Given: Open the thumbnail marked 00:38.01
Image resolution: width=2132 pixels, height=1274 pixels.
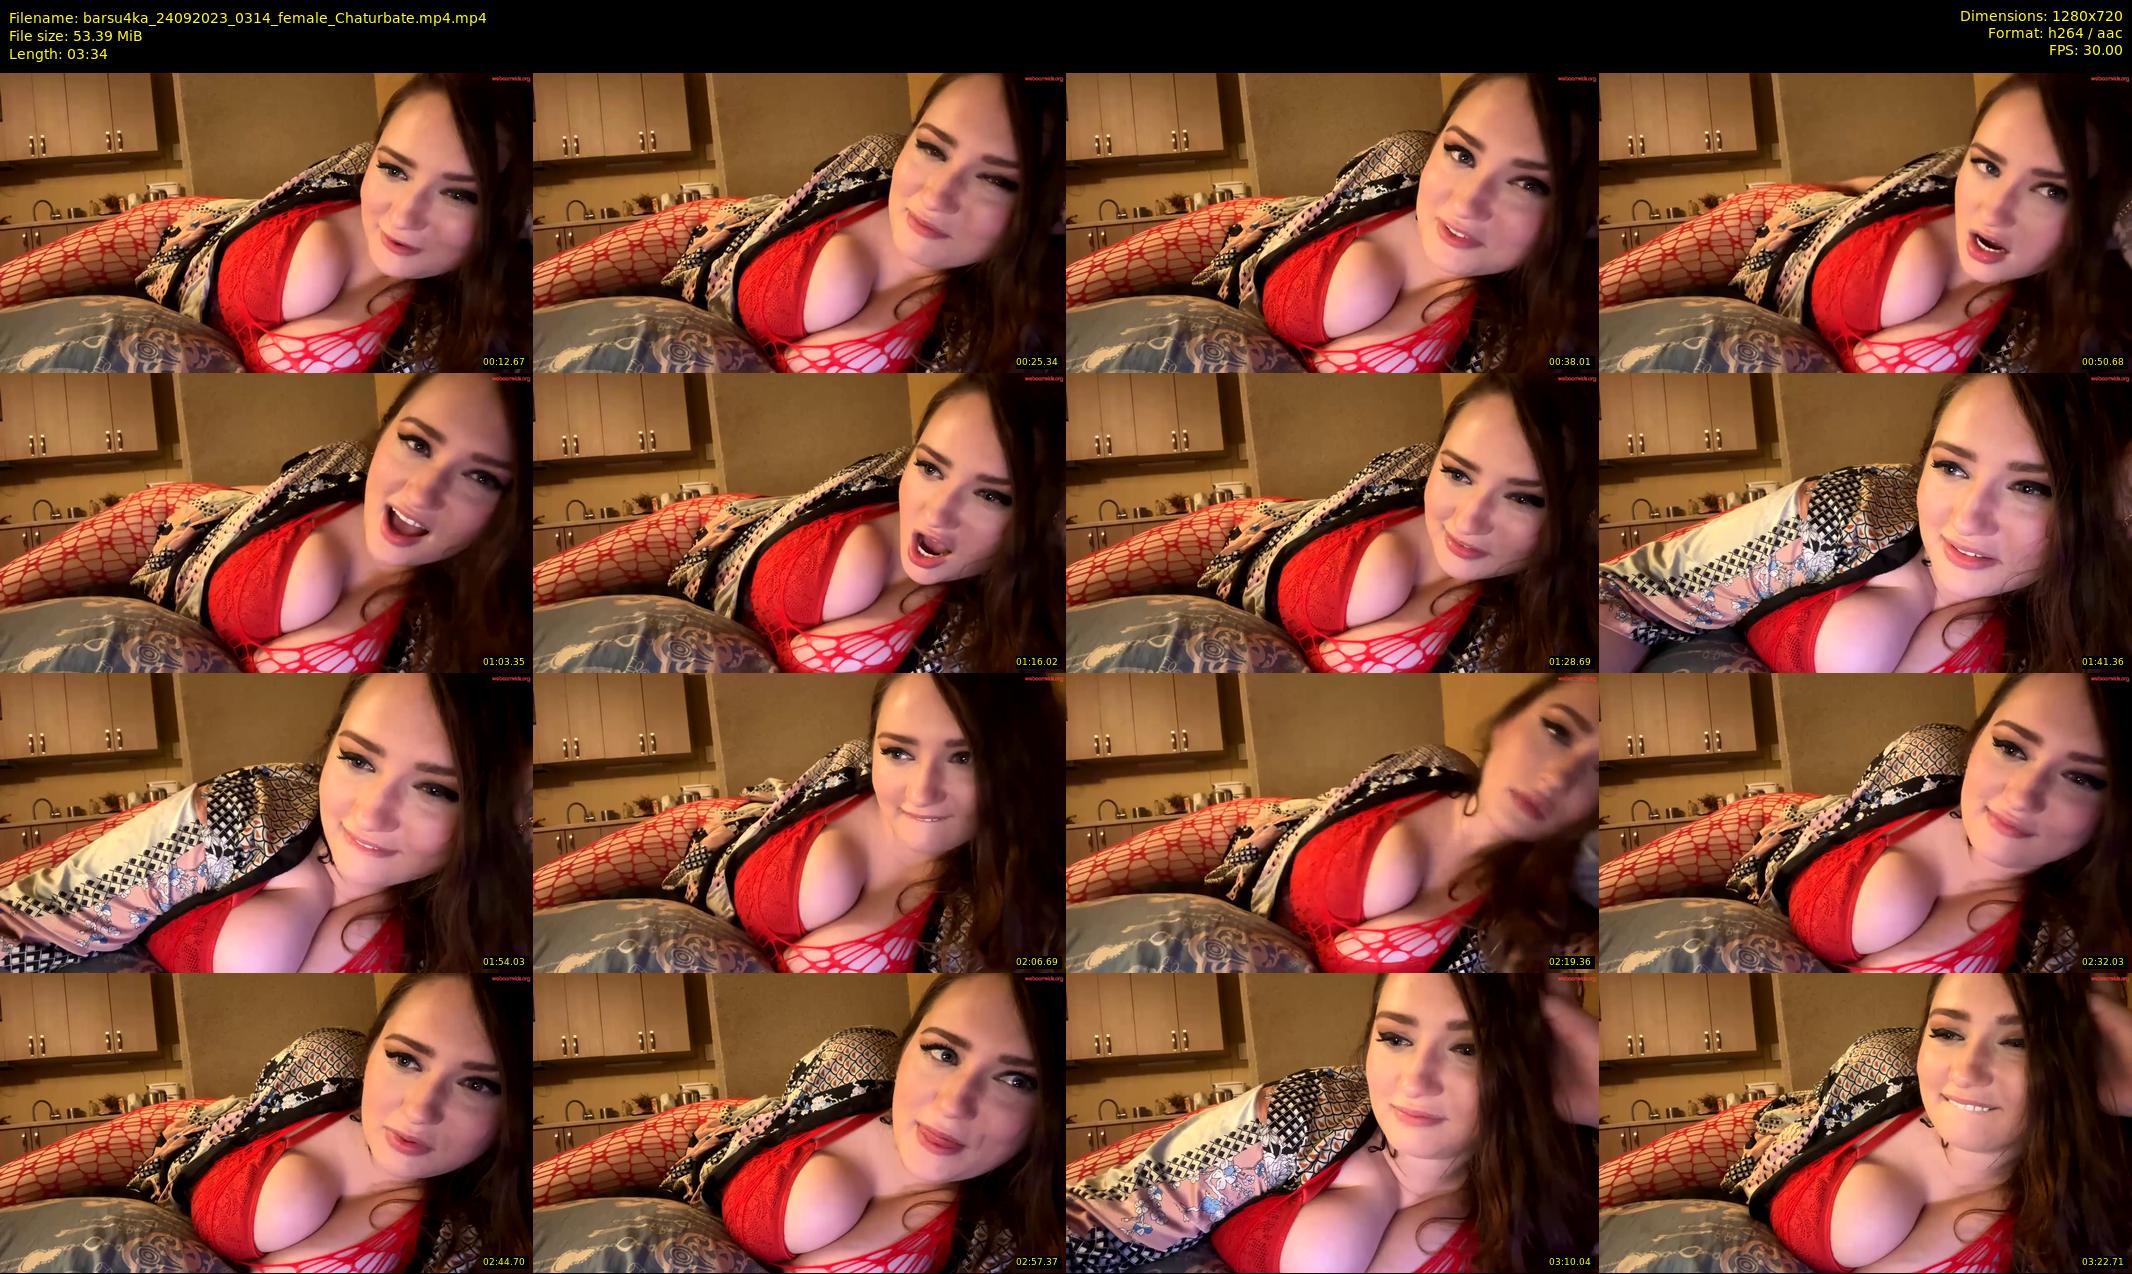Looking at the screenshot, I should tap(1332, 222).
